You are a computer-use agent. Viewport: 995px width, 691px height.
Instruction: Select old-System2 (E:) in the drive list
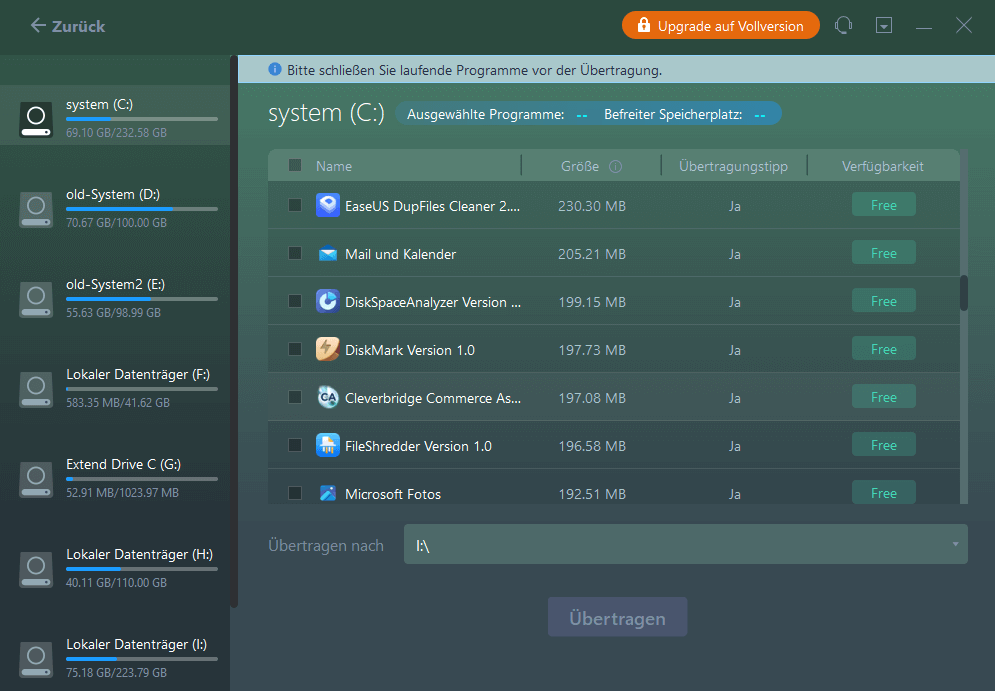pos(115,299)
